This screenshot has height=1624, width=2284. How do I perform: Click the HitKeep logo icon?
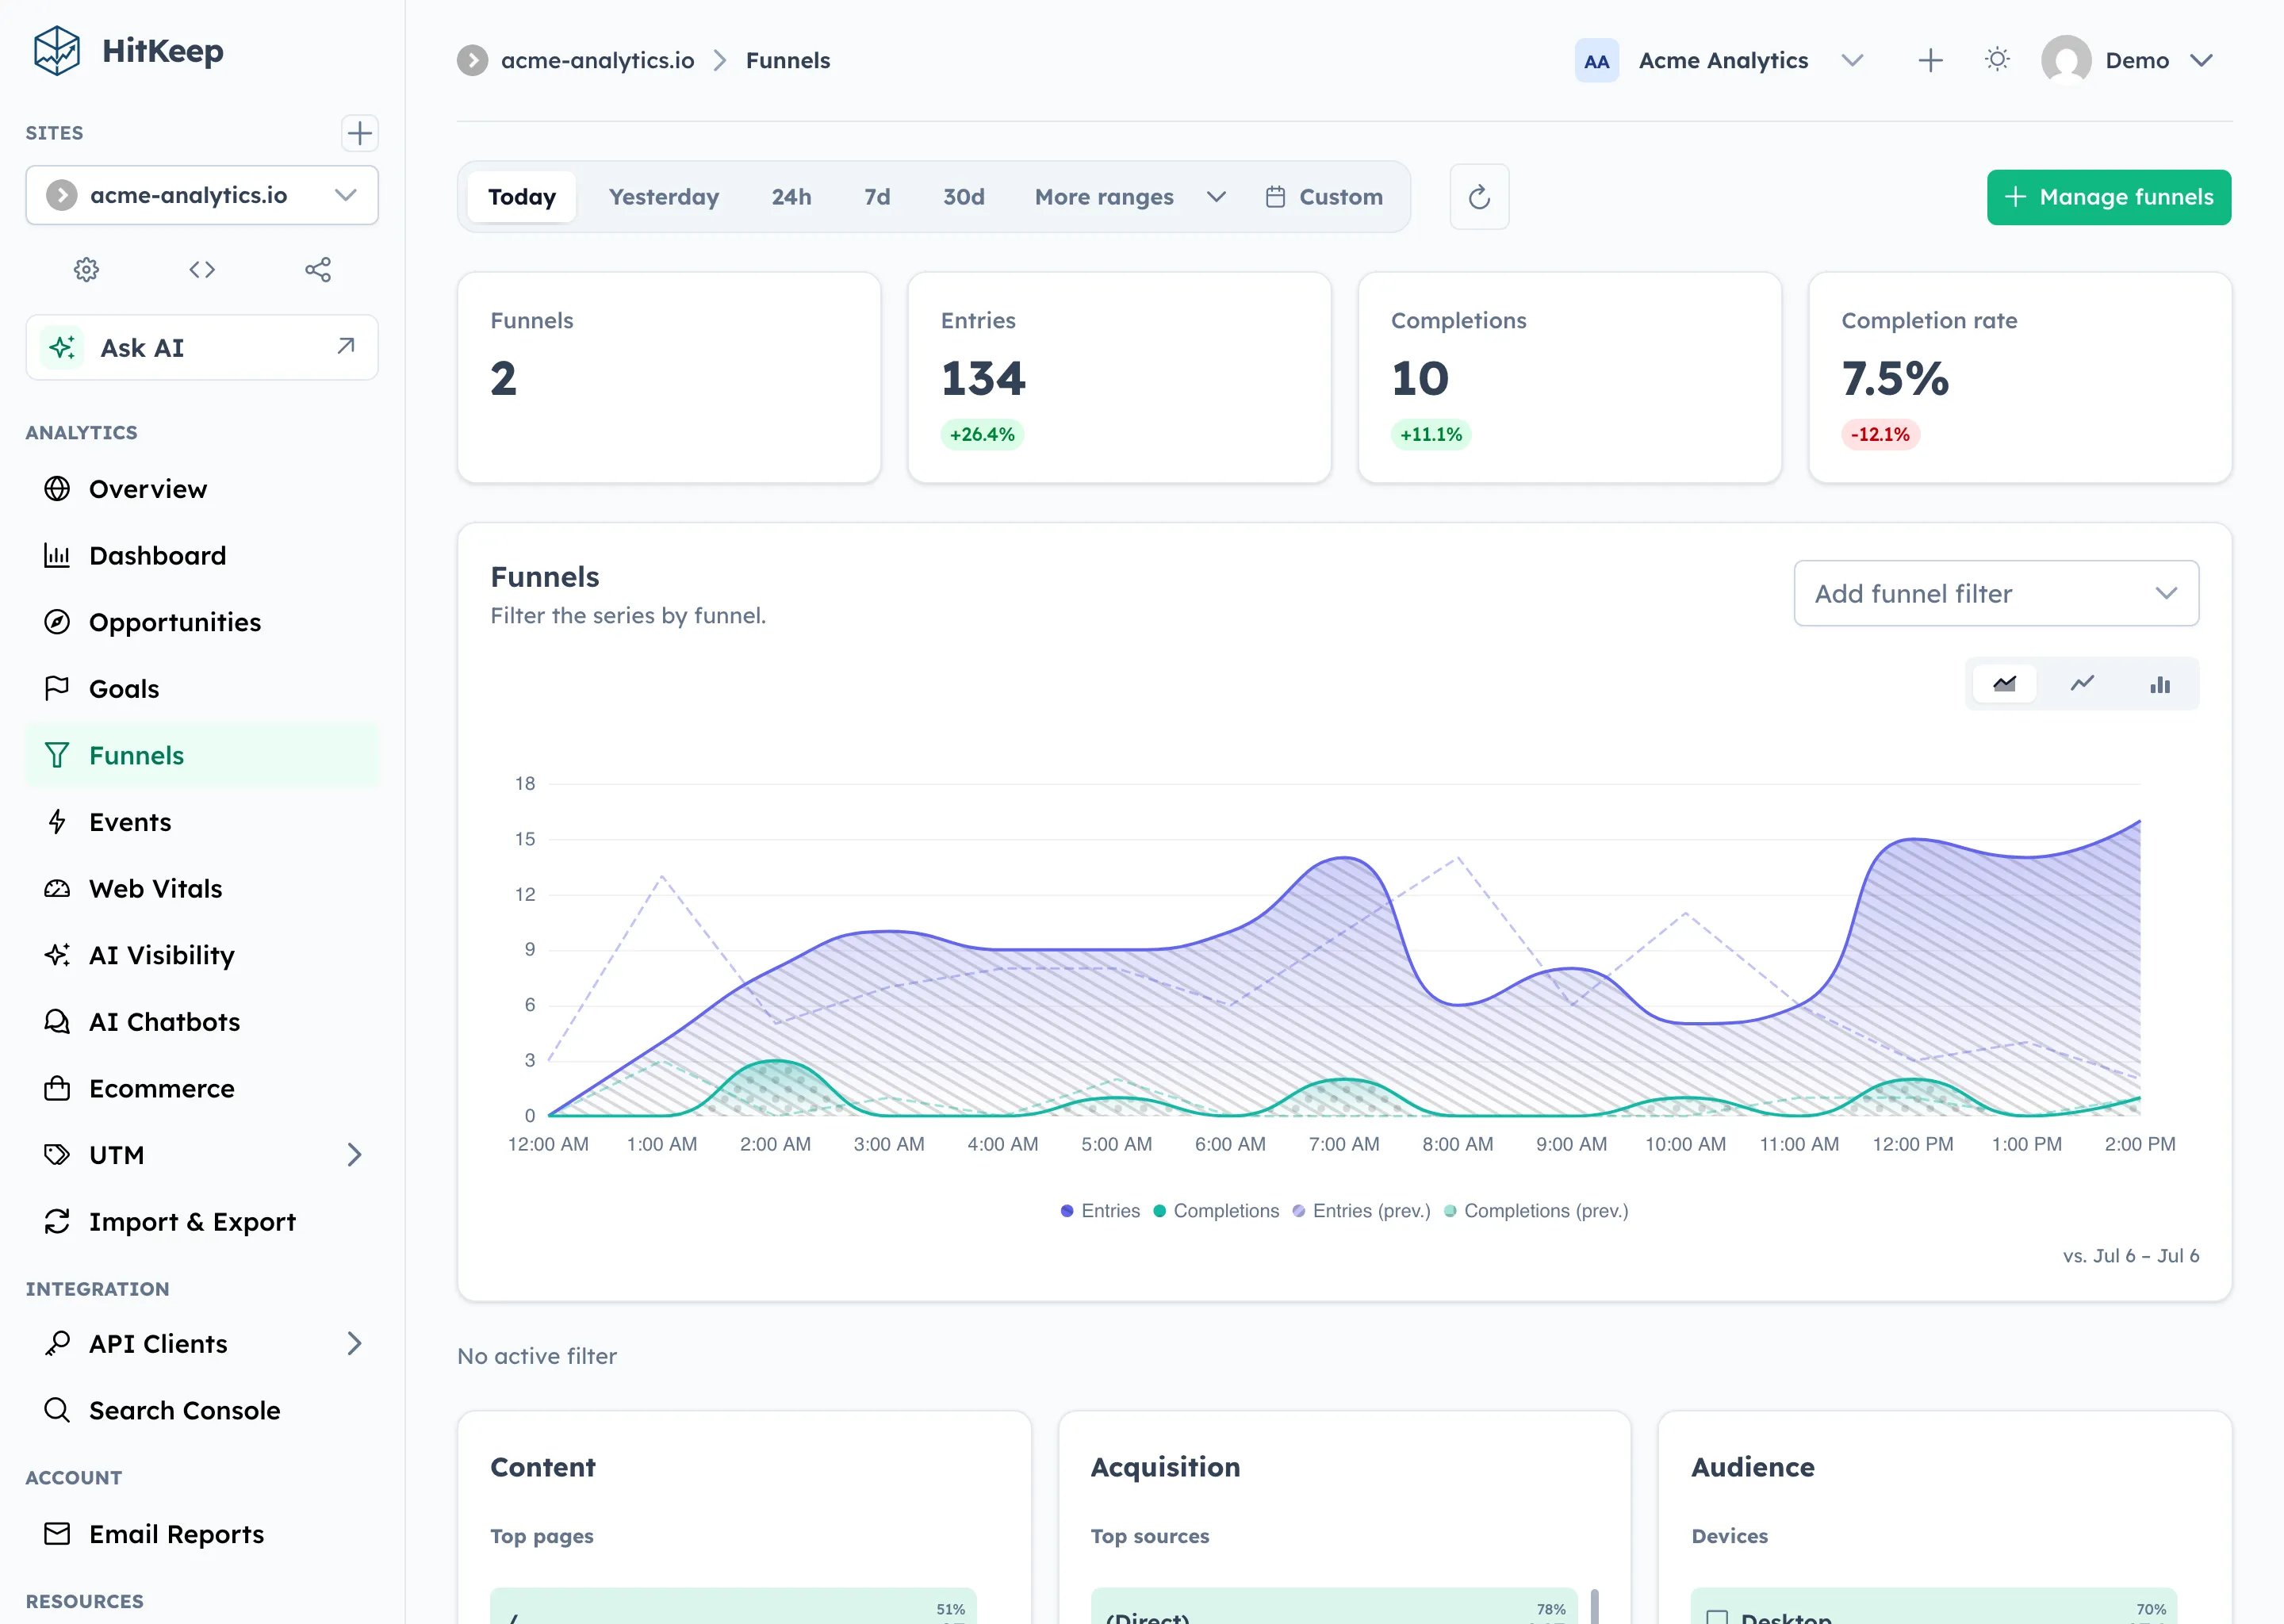(57, 51)
